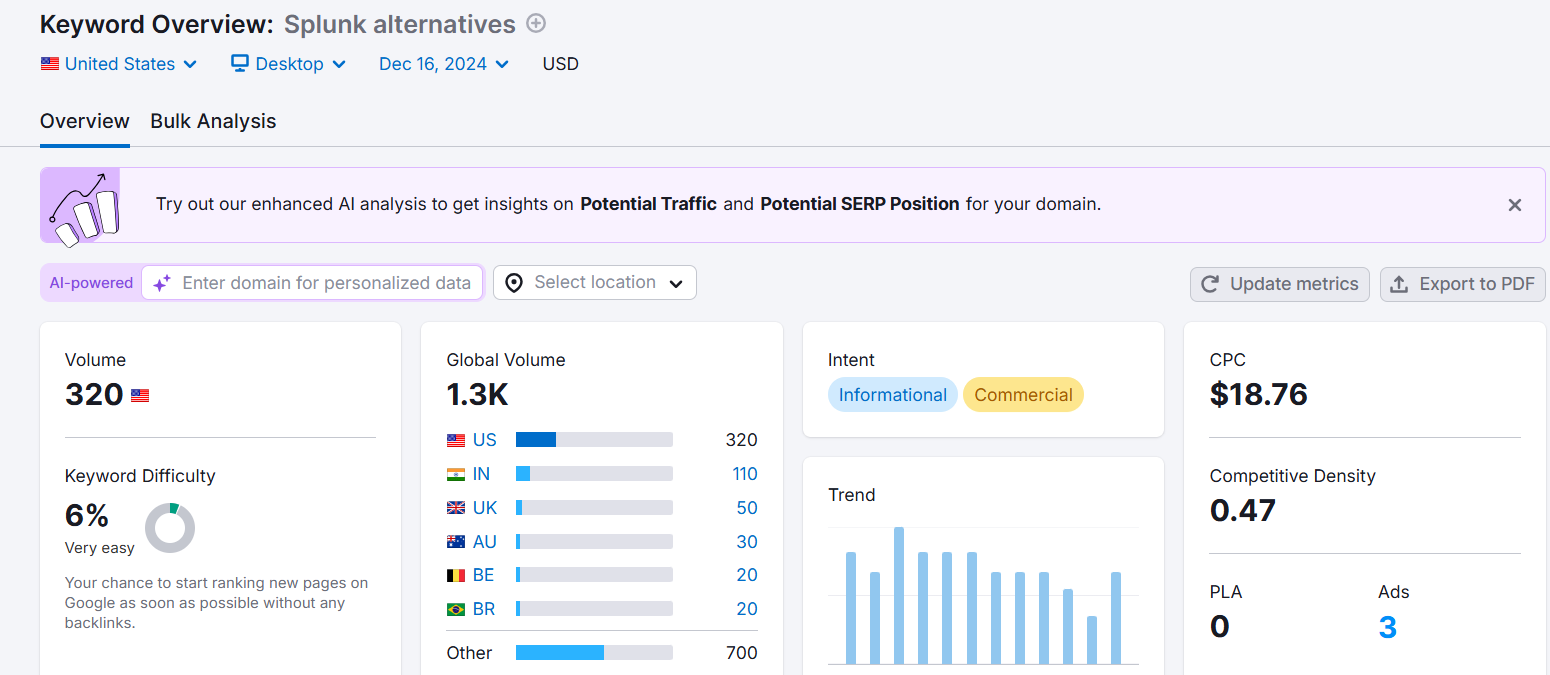Click the US flag beside Volume 320
1550x675 pixels.
point(140,396)
